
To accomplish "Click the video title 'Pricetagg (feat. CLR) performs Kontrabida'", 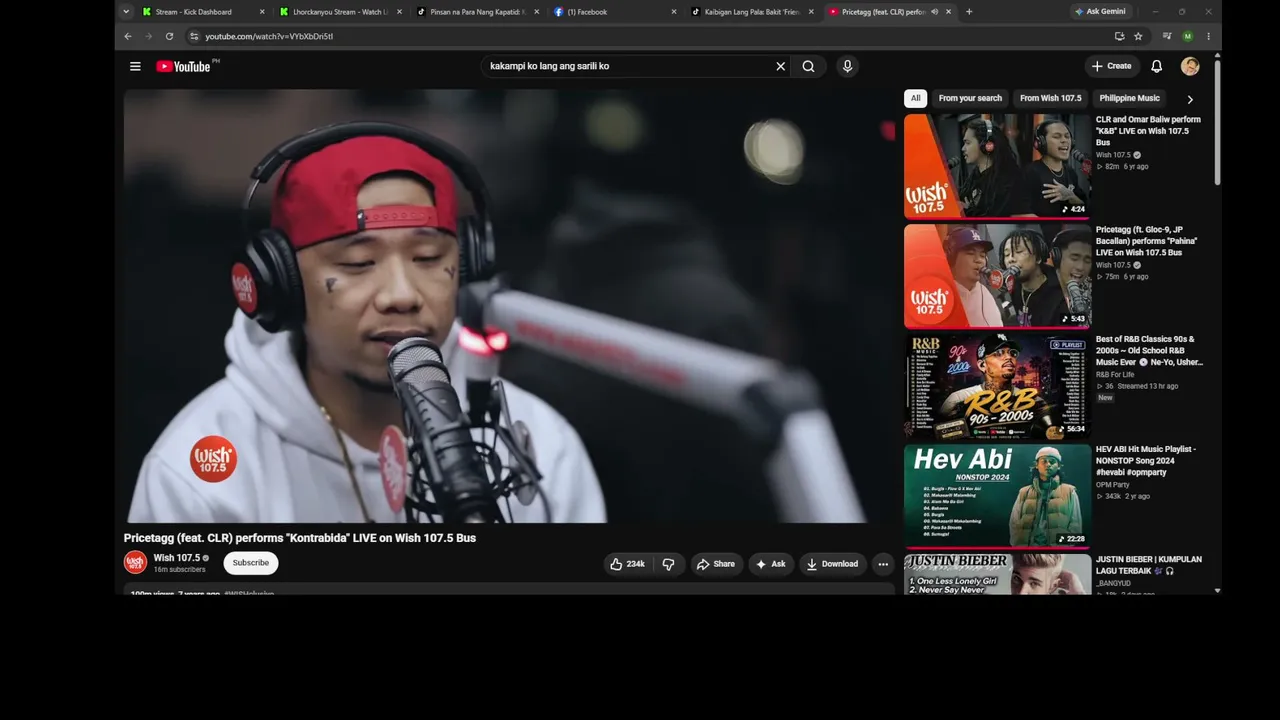I will pos(300,538).
